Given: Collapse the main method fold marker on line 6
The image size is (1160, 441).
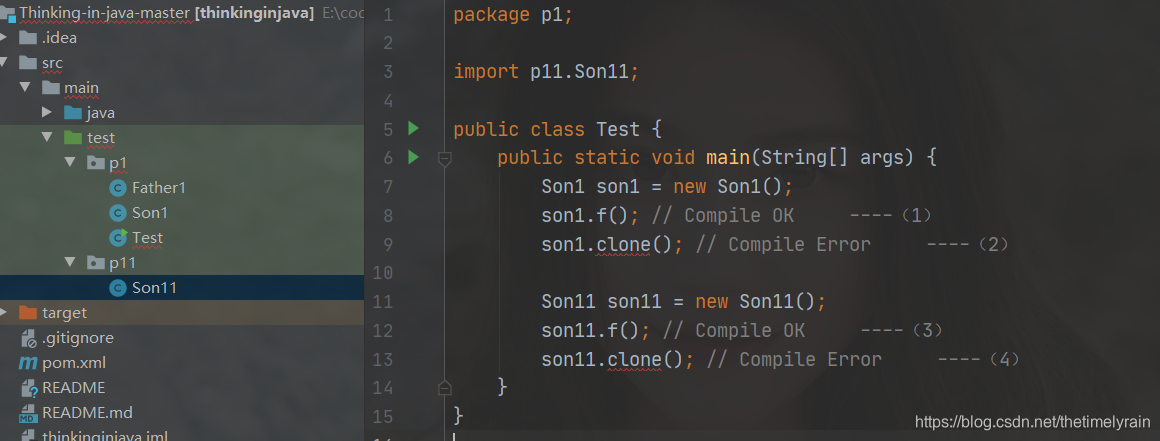Looking at the screenshot, I should coord(444,158).
